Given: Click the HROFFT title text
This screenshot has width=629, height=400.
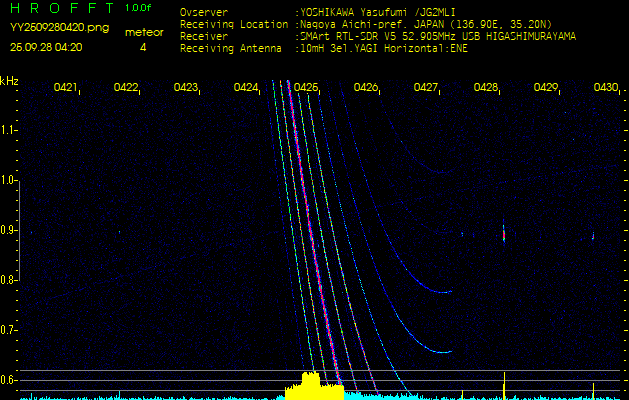Looking at the screenshot, I should [62, 8].
